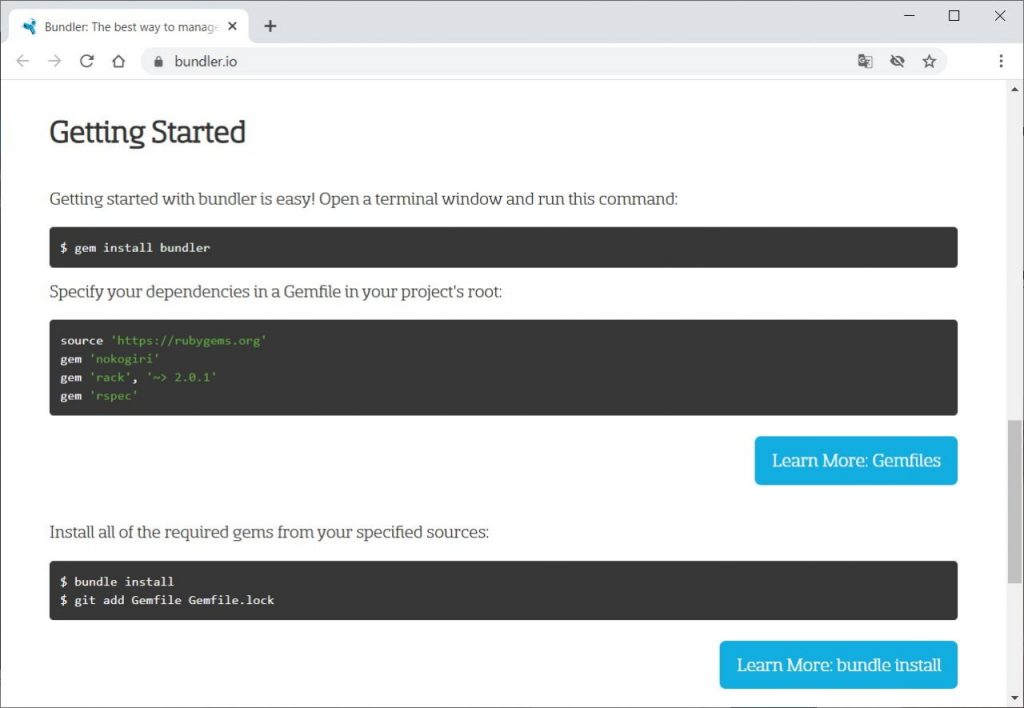The image size is (1024, 708).
Task: Click the forward navigation arrow
Action: pos(54,61)
